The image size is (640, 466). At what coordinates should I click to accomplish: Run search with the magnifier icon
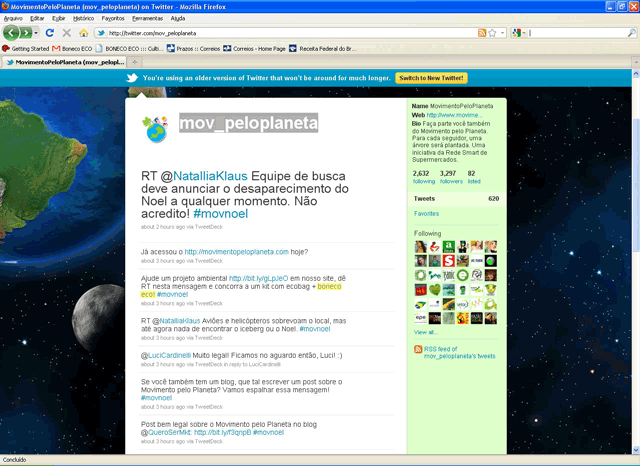631,33
